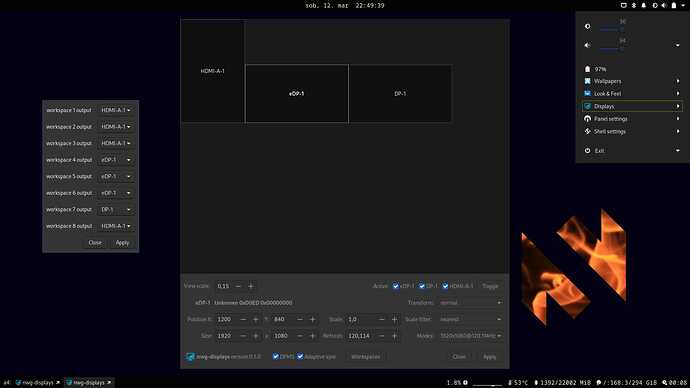Open the Shell settings submenu

tap(632, 132)
